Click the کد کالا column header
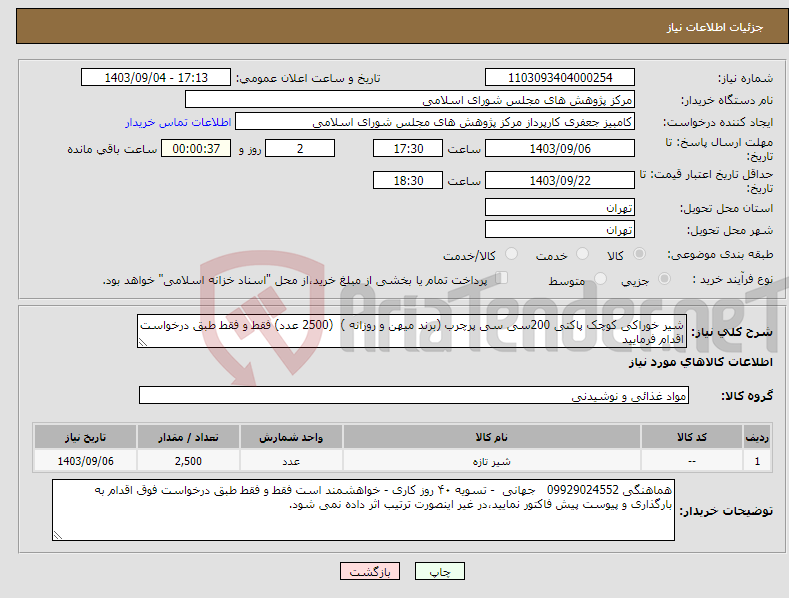The width and height of the screenshot is (789, 598). coord(692,437)
